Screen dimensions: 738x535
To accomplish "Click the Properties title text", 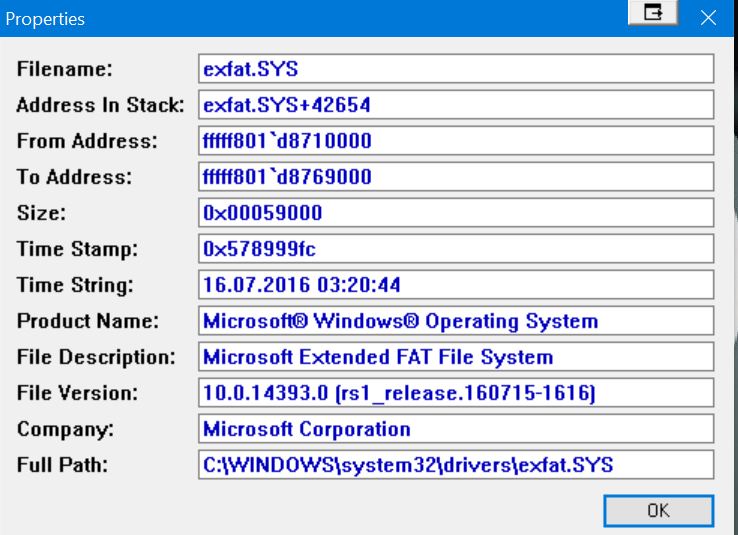I will click(45, 19).
